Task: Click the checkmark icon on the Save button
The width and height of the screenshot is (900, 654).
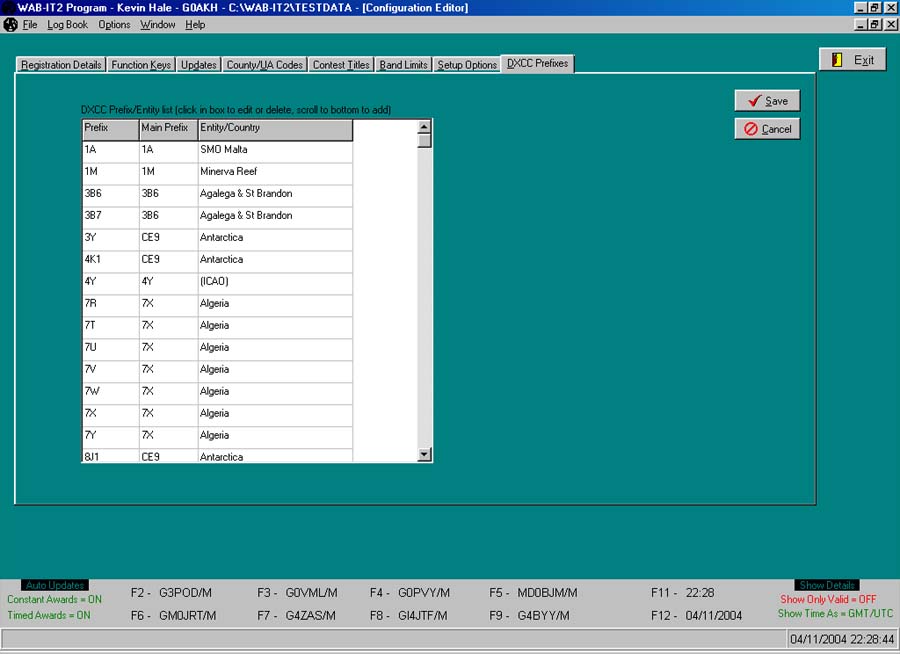Action: 752,100
